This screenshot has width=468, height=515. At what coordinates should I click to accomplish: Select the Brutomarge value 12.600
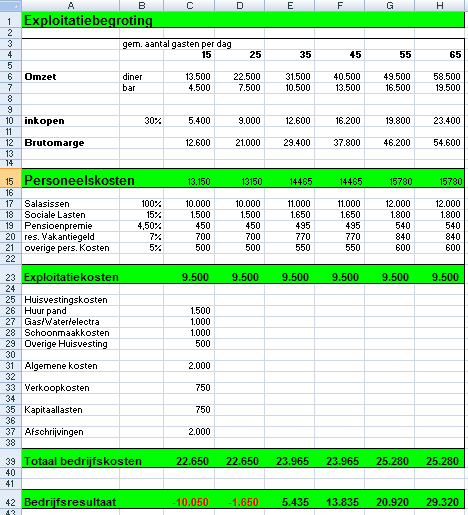coord(189,143)
